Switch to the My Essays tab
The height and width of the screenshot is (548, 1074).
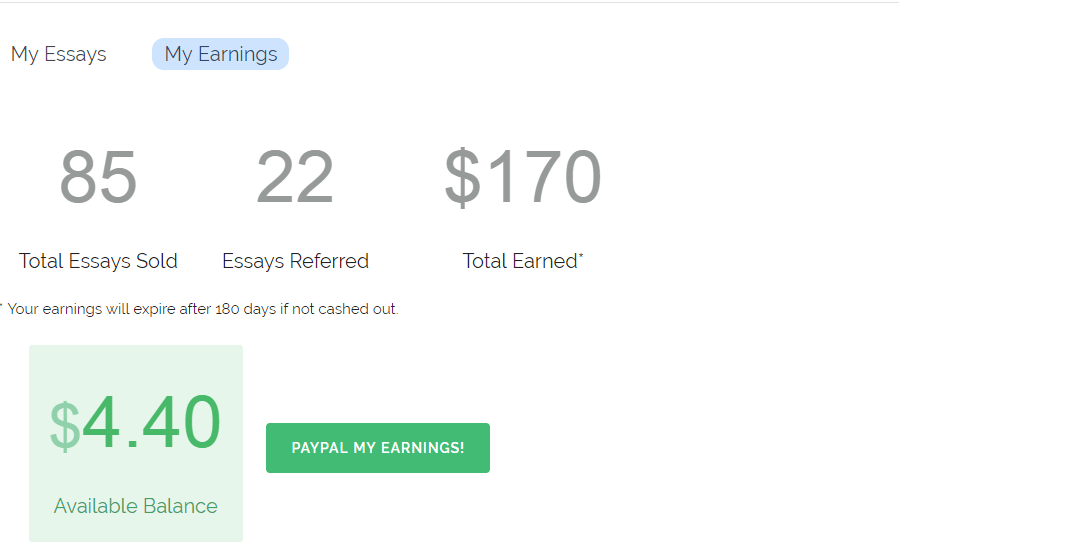pos(58,54)
